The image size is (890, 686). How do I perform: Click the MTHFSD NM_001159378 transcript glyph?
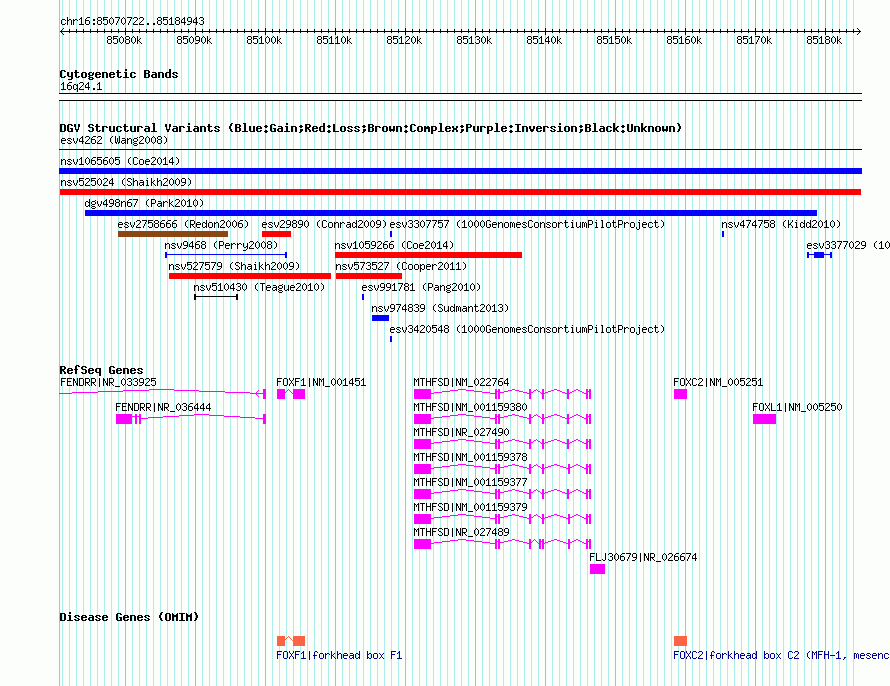(503, 469)
